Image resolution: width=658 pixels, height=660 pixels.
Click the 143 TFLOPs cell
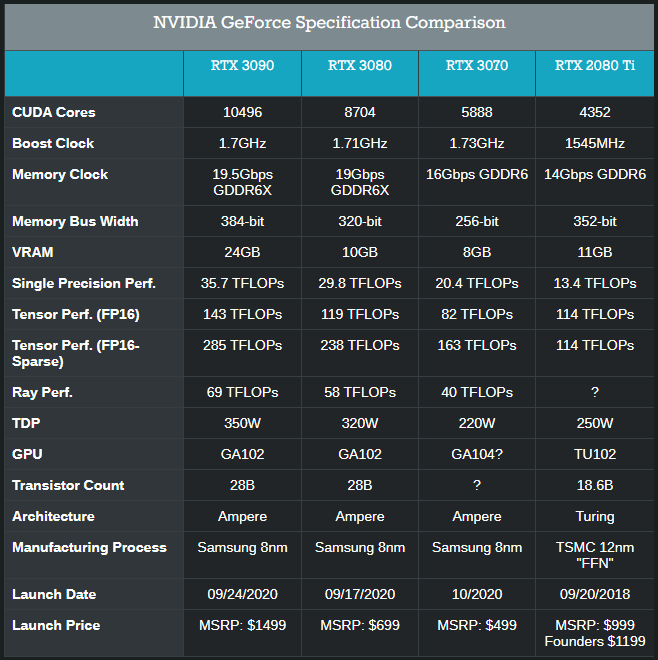pyautogui.click(x=242, y=315)
